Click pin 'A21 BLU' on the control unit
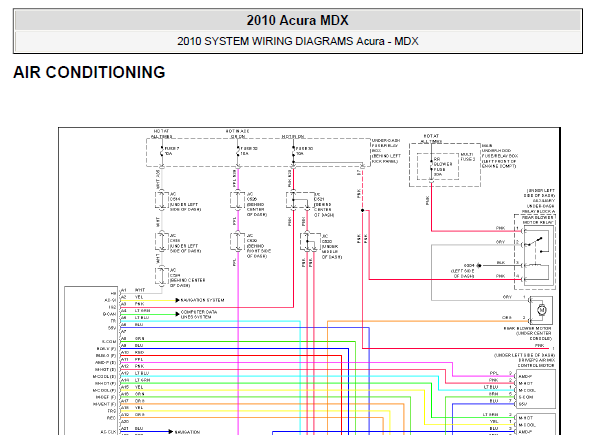 [132, 429]
